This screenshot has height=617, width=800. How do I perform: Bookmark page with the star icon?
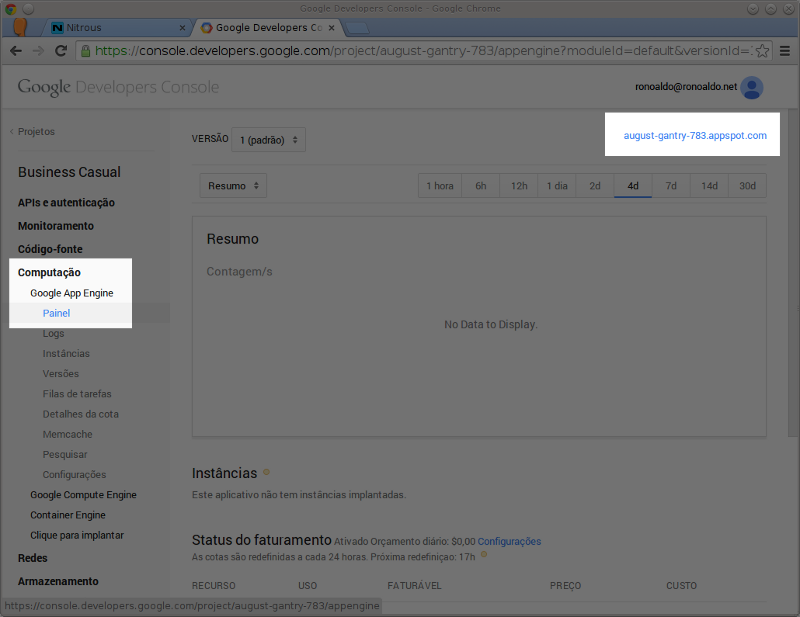(762, 51)
